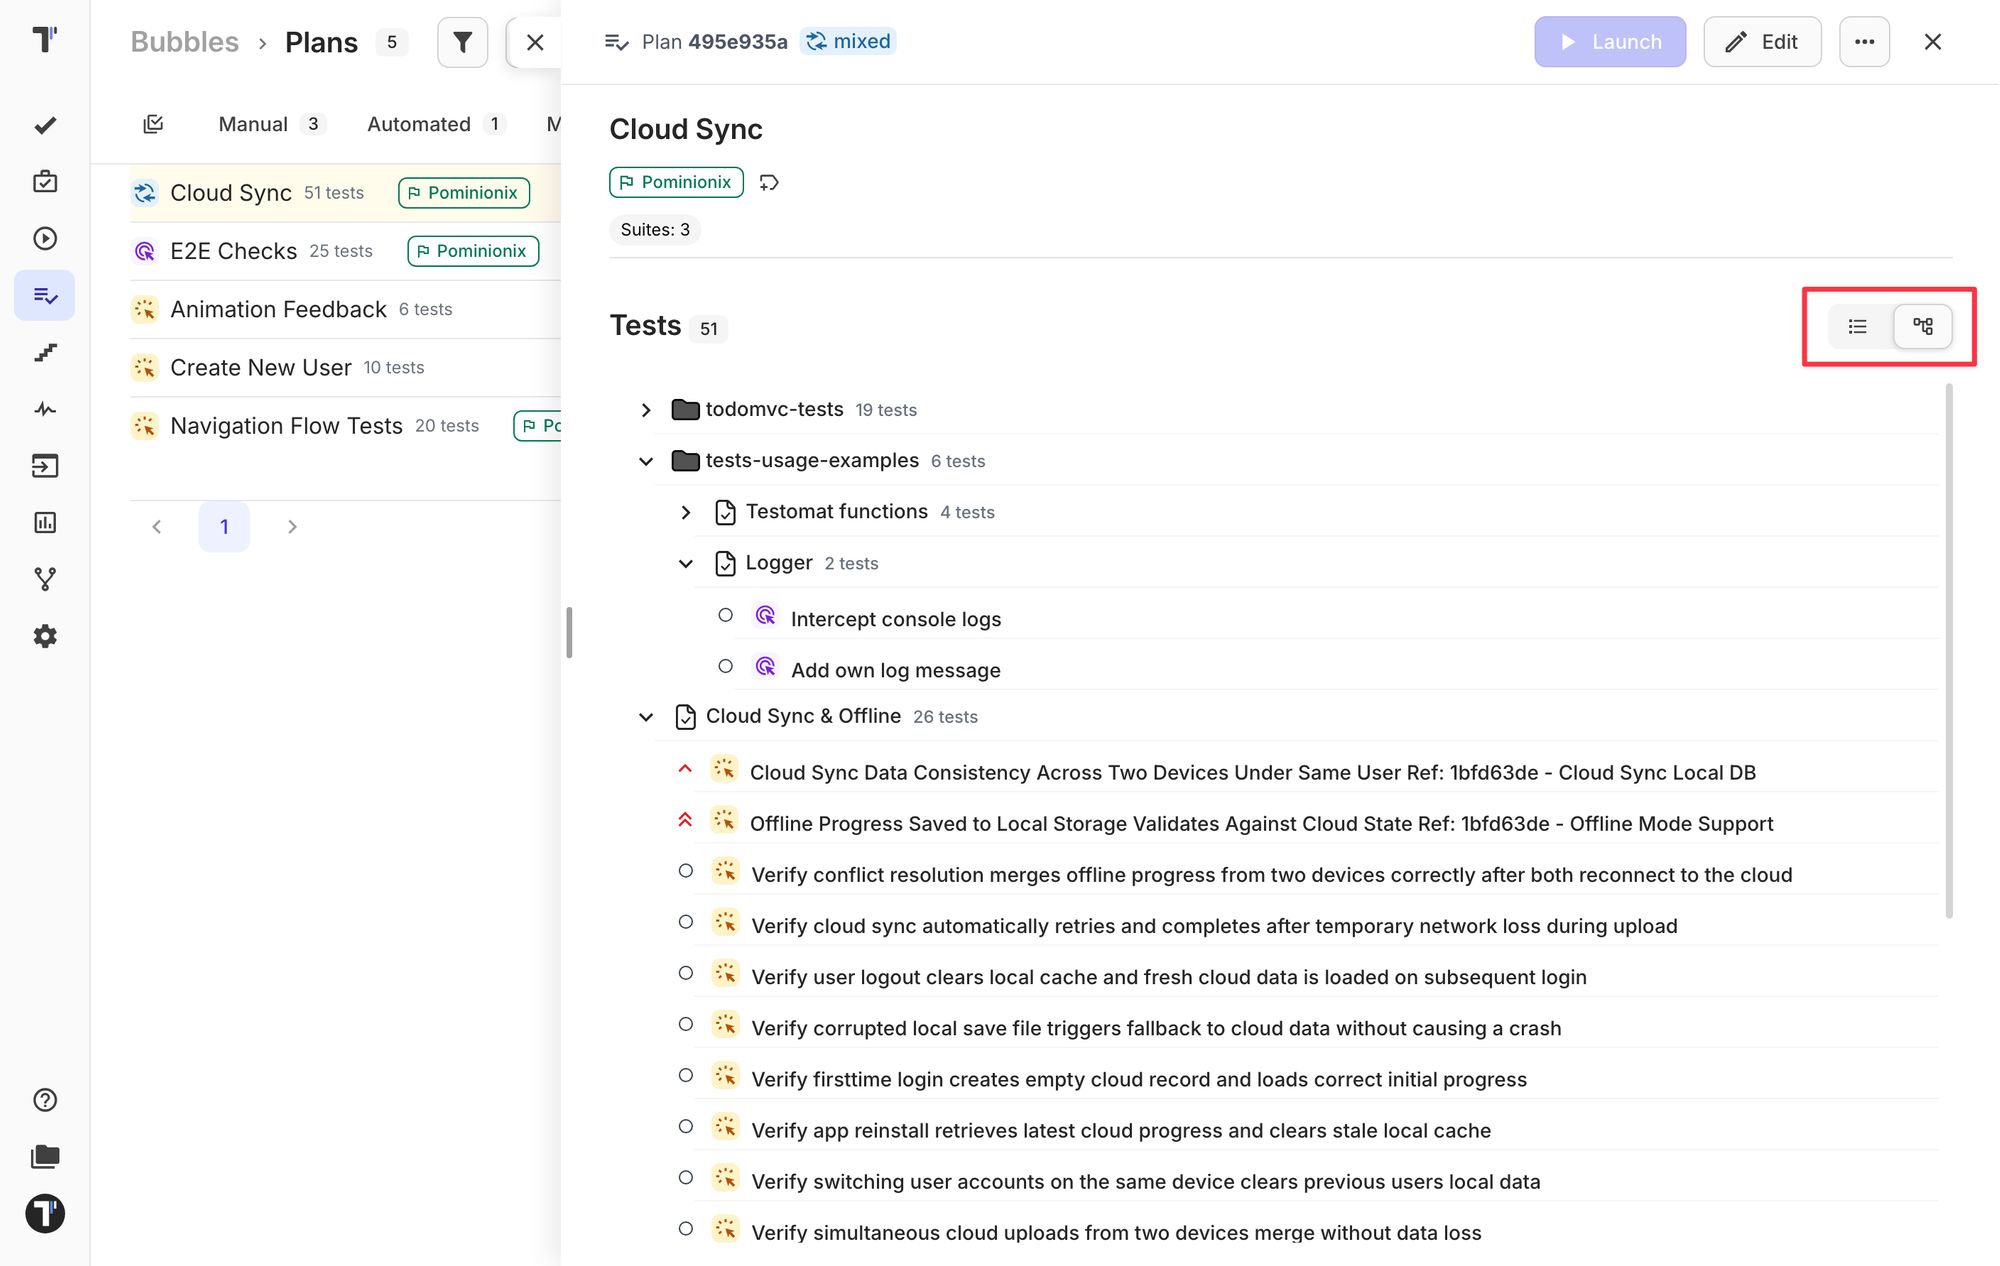Open the Help question mark icon

(x=45, y=1100)
